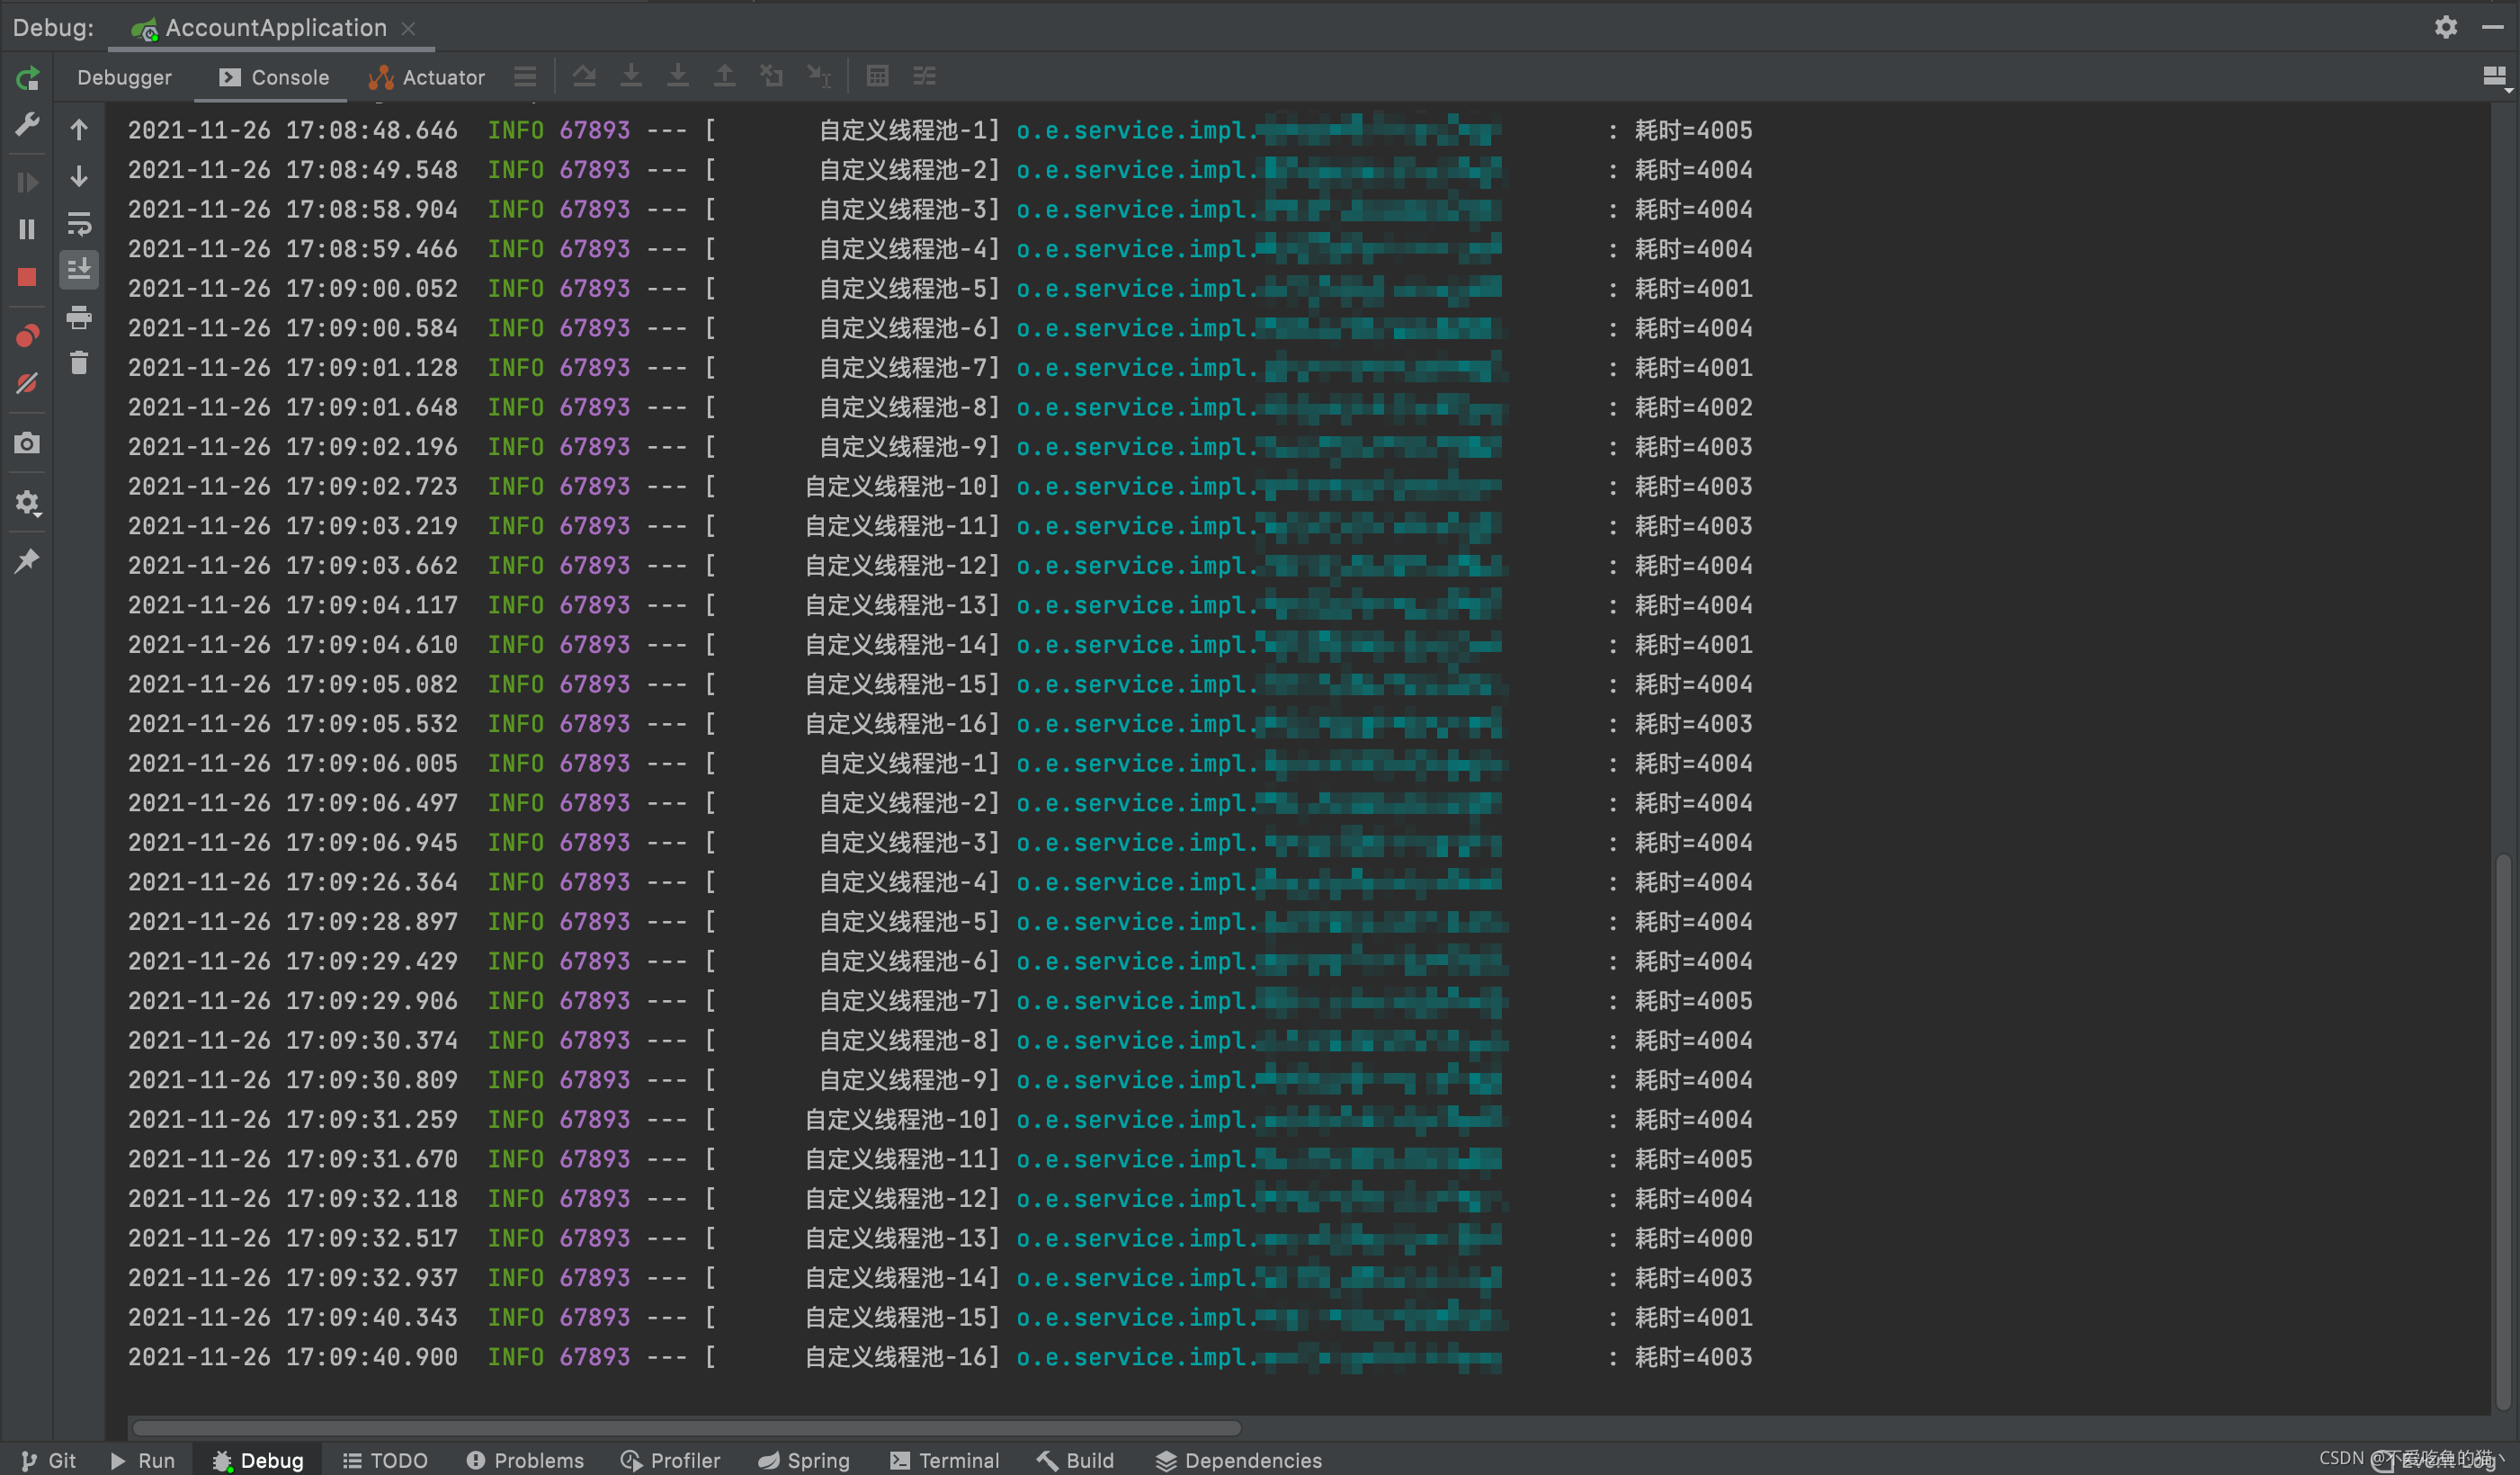Toggle scroll to end of console
The image size is (2520, 1475).
[79, 269]
